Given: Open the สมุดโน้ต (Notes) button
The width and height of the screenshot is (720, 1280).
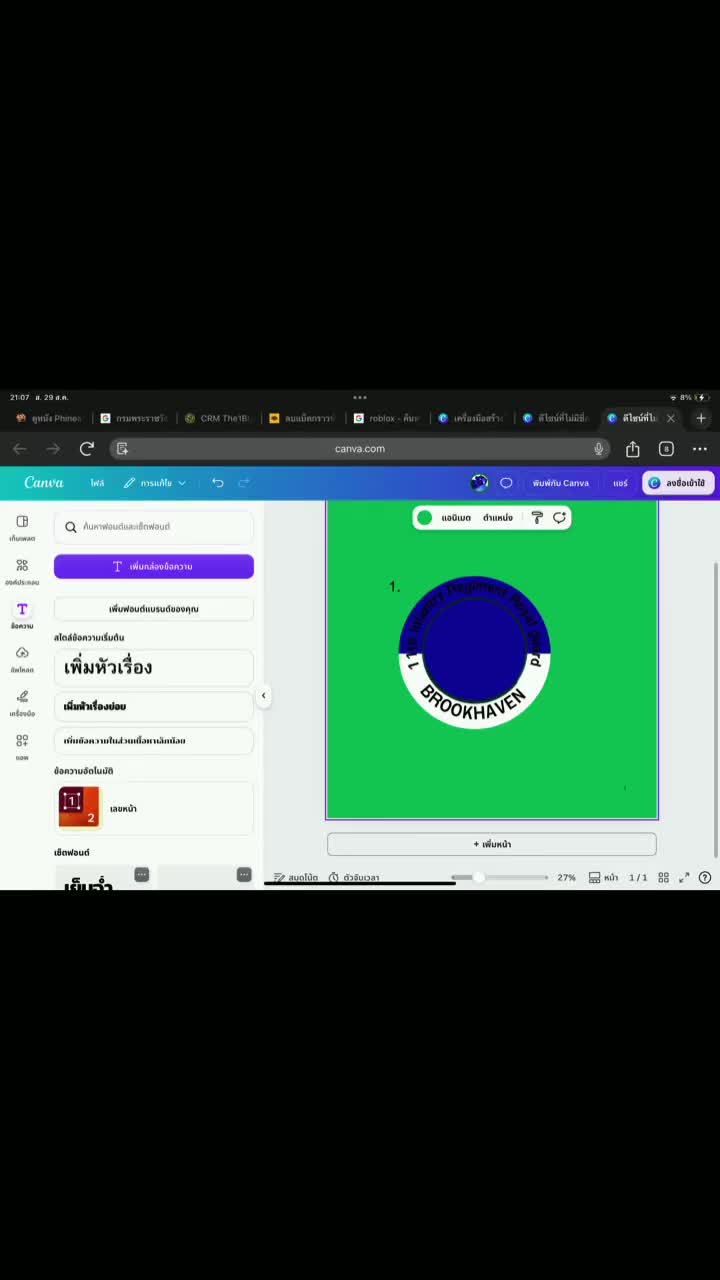Looking at the screenshot, I should 296,877.
